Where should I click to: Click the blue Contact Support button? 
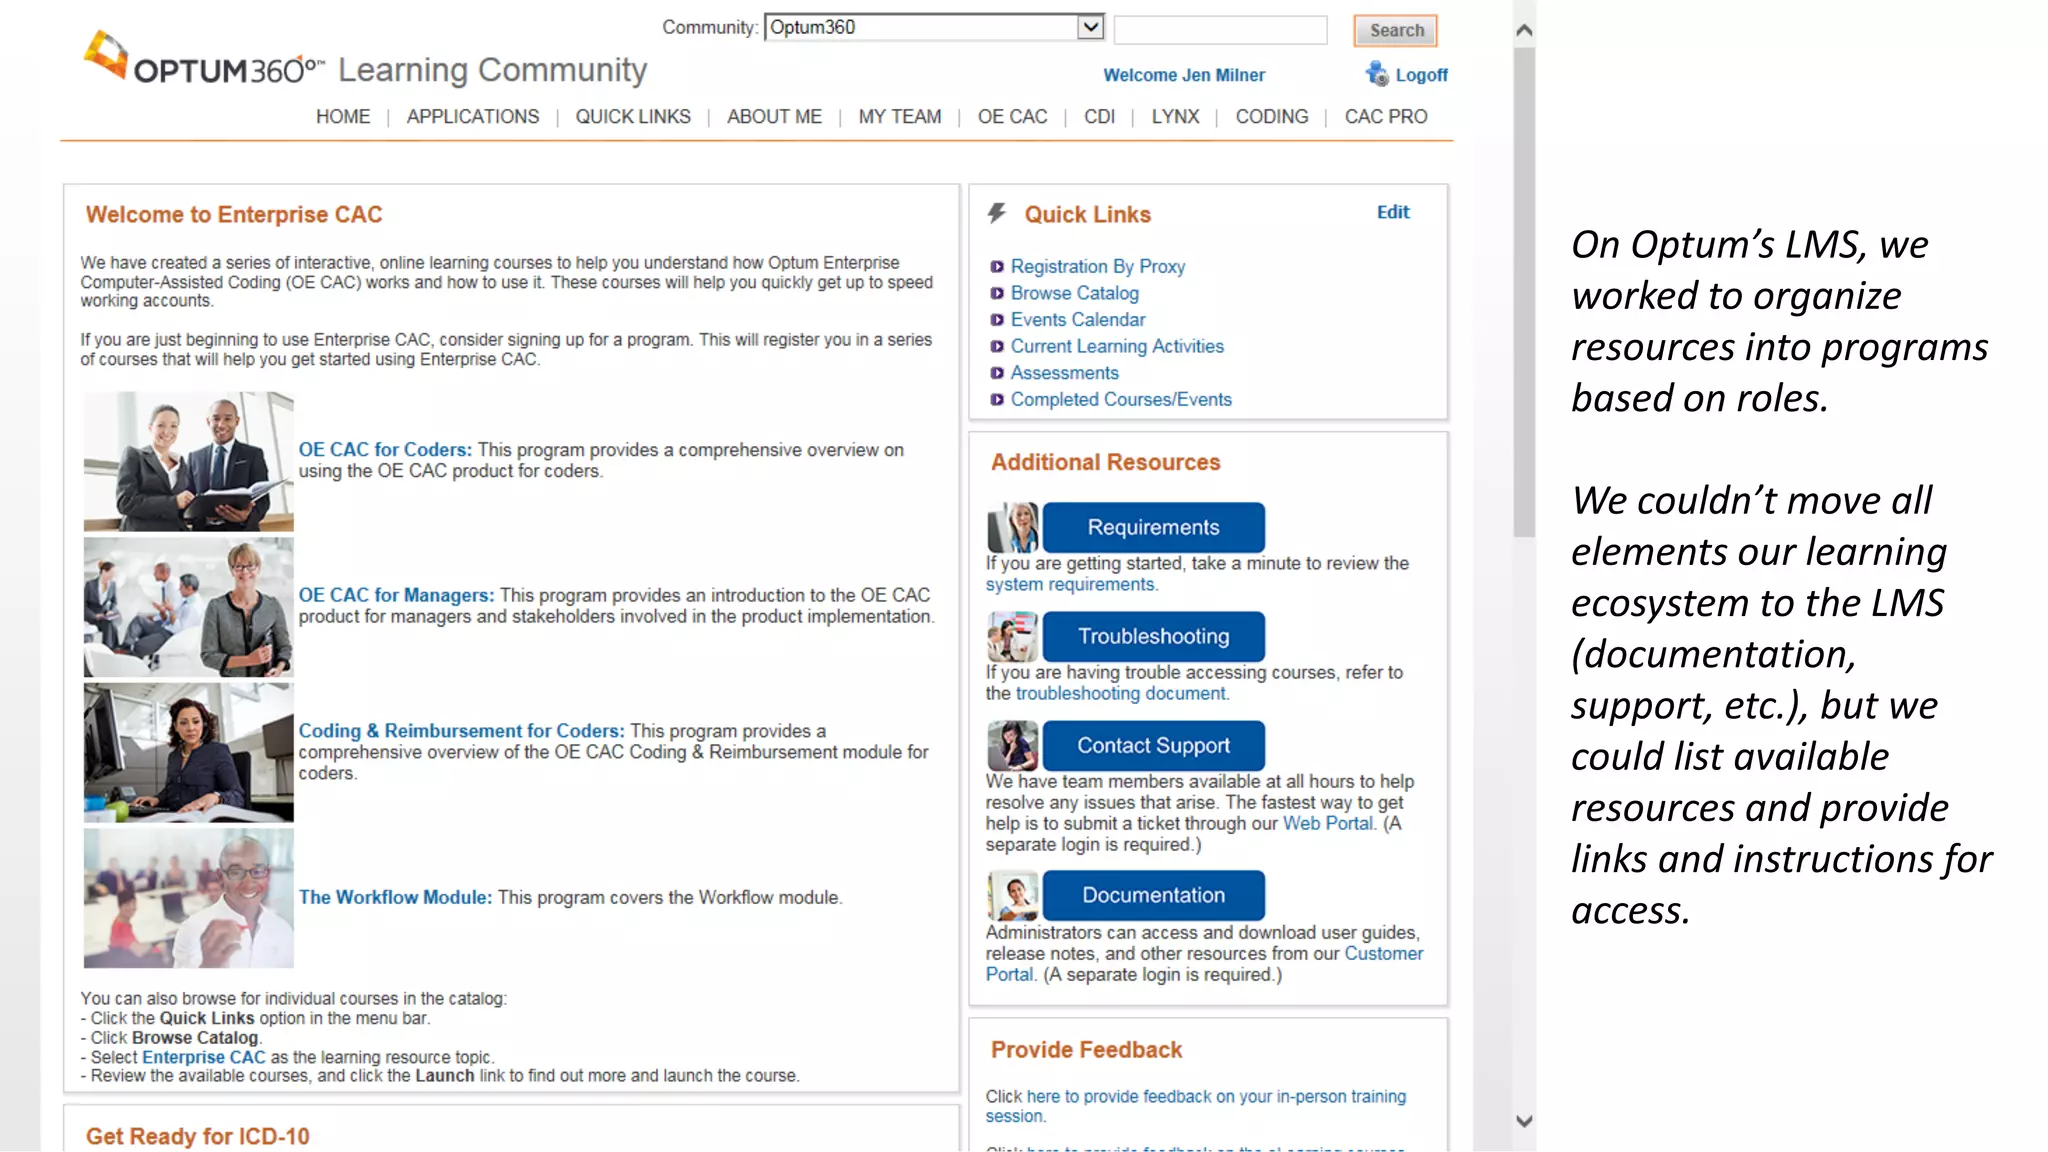(1153, 745)
